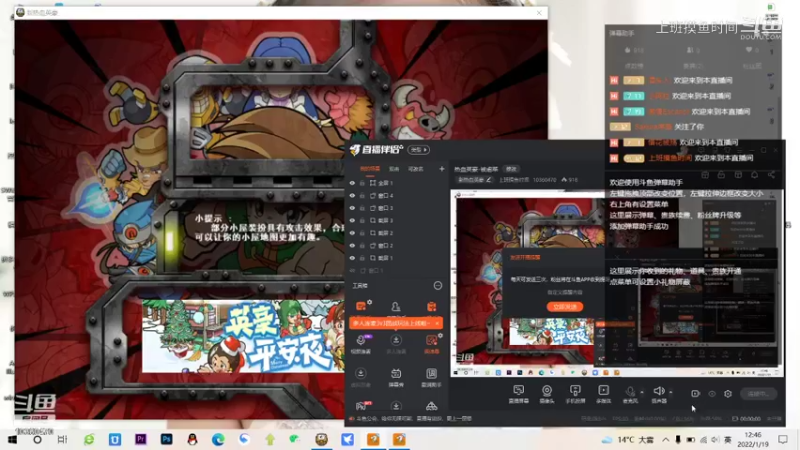Collapse the 工具箱 toolbox section
This screenshot has width=800, height=450.
coord(438,286)
